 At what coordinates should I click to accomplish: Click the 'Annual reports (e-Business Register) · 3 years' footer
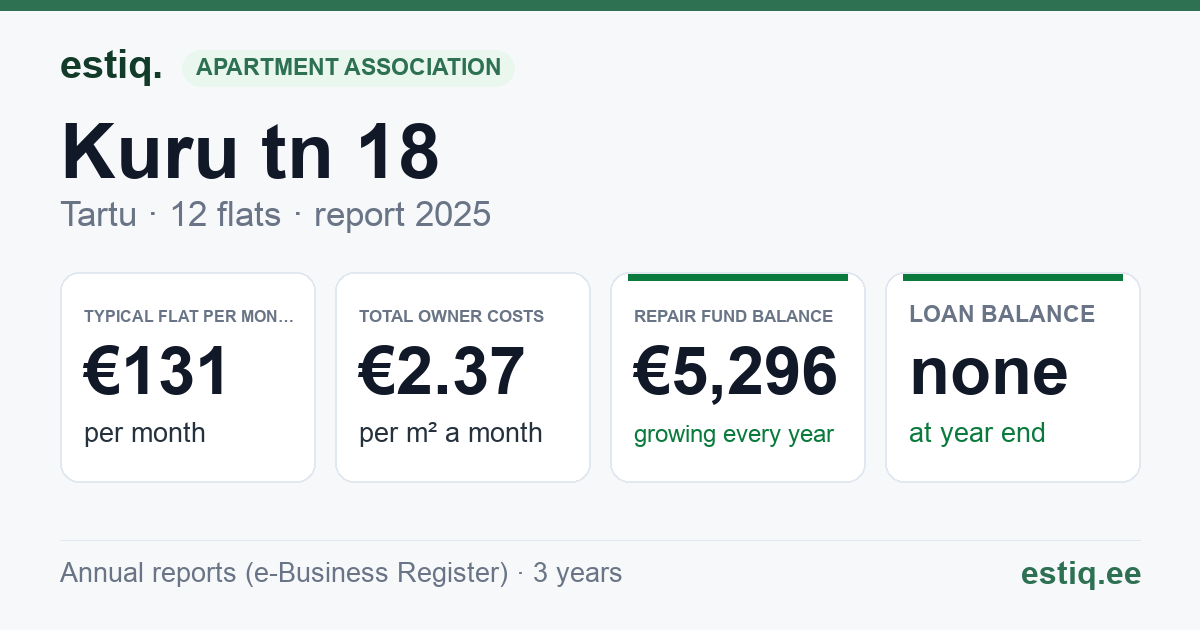[341, 573]
